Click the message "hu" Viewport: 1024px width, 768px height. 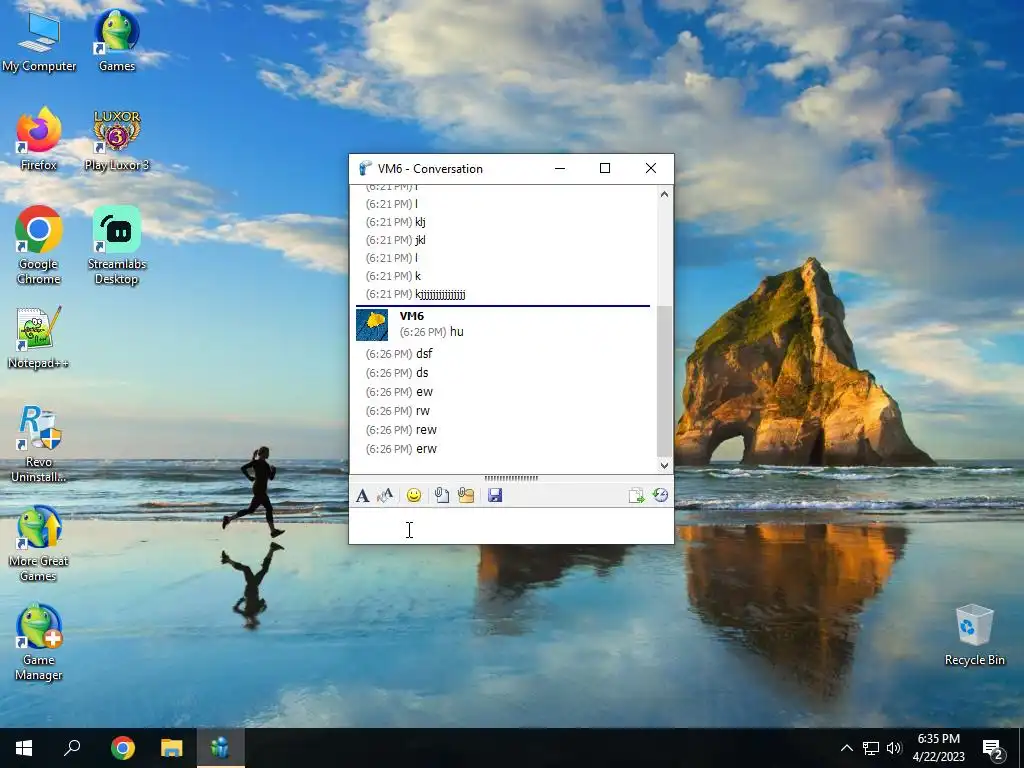tap(456, 332)
